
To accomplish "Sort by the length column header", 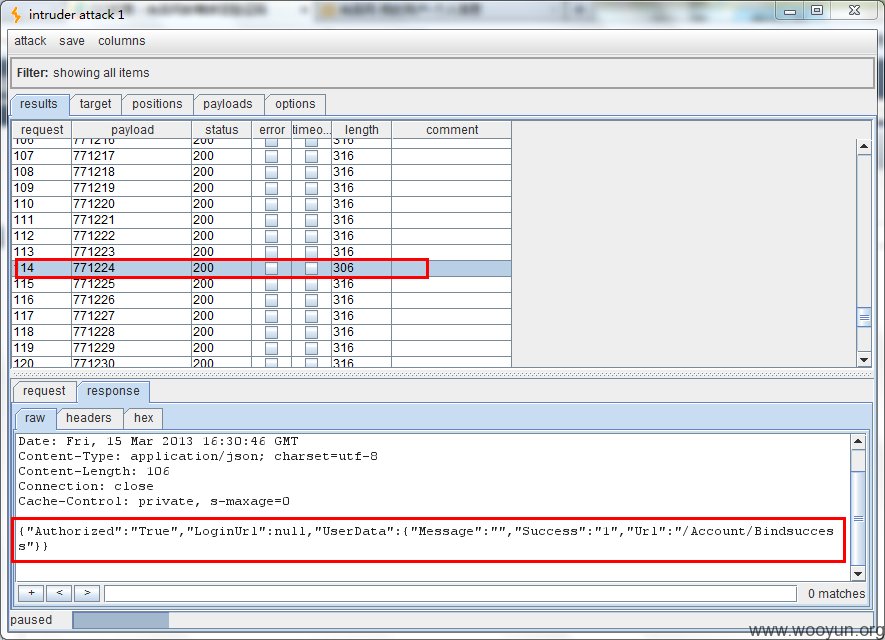I will (361, 130).
